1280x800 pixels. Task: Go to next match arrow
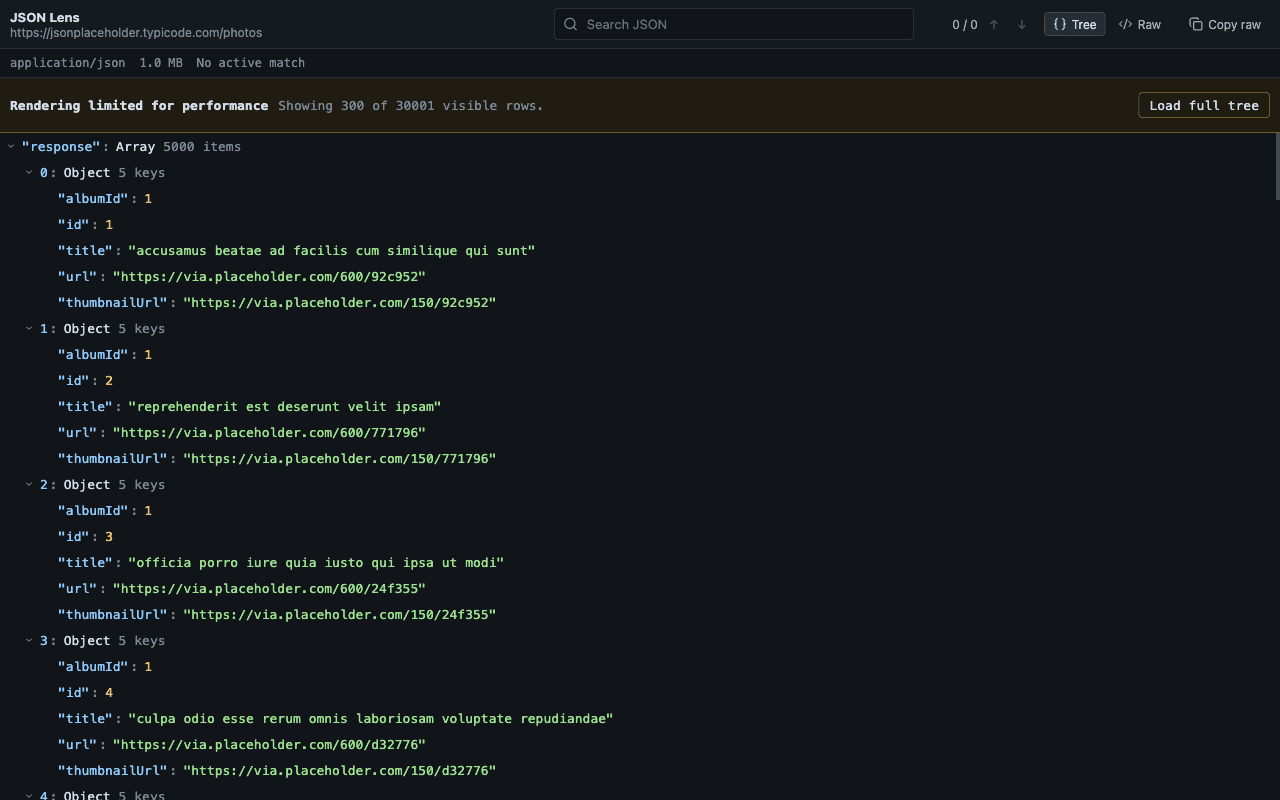(1022, 24)
